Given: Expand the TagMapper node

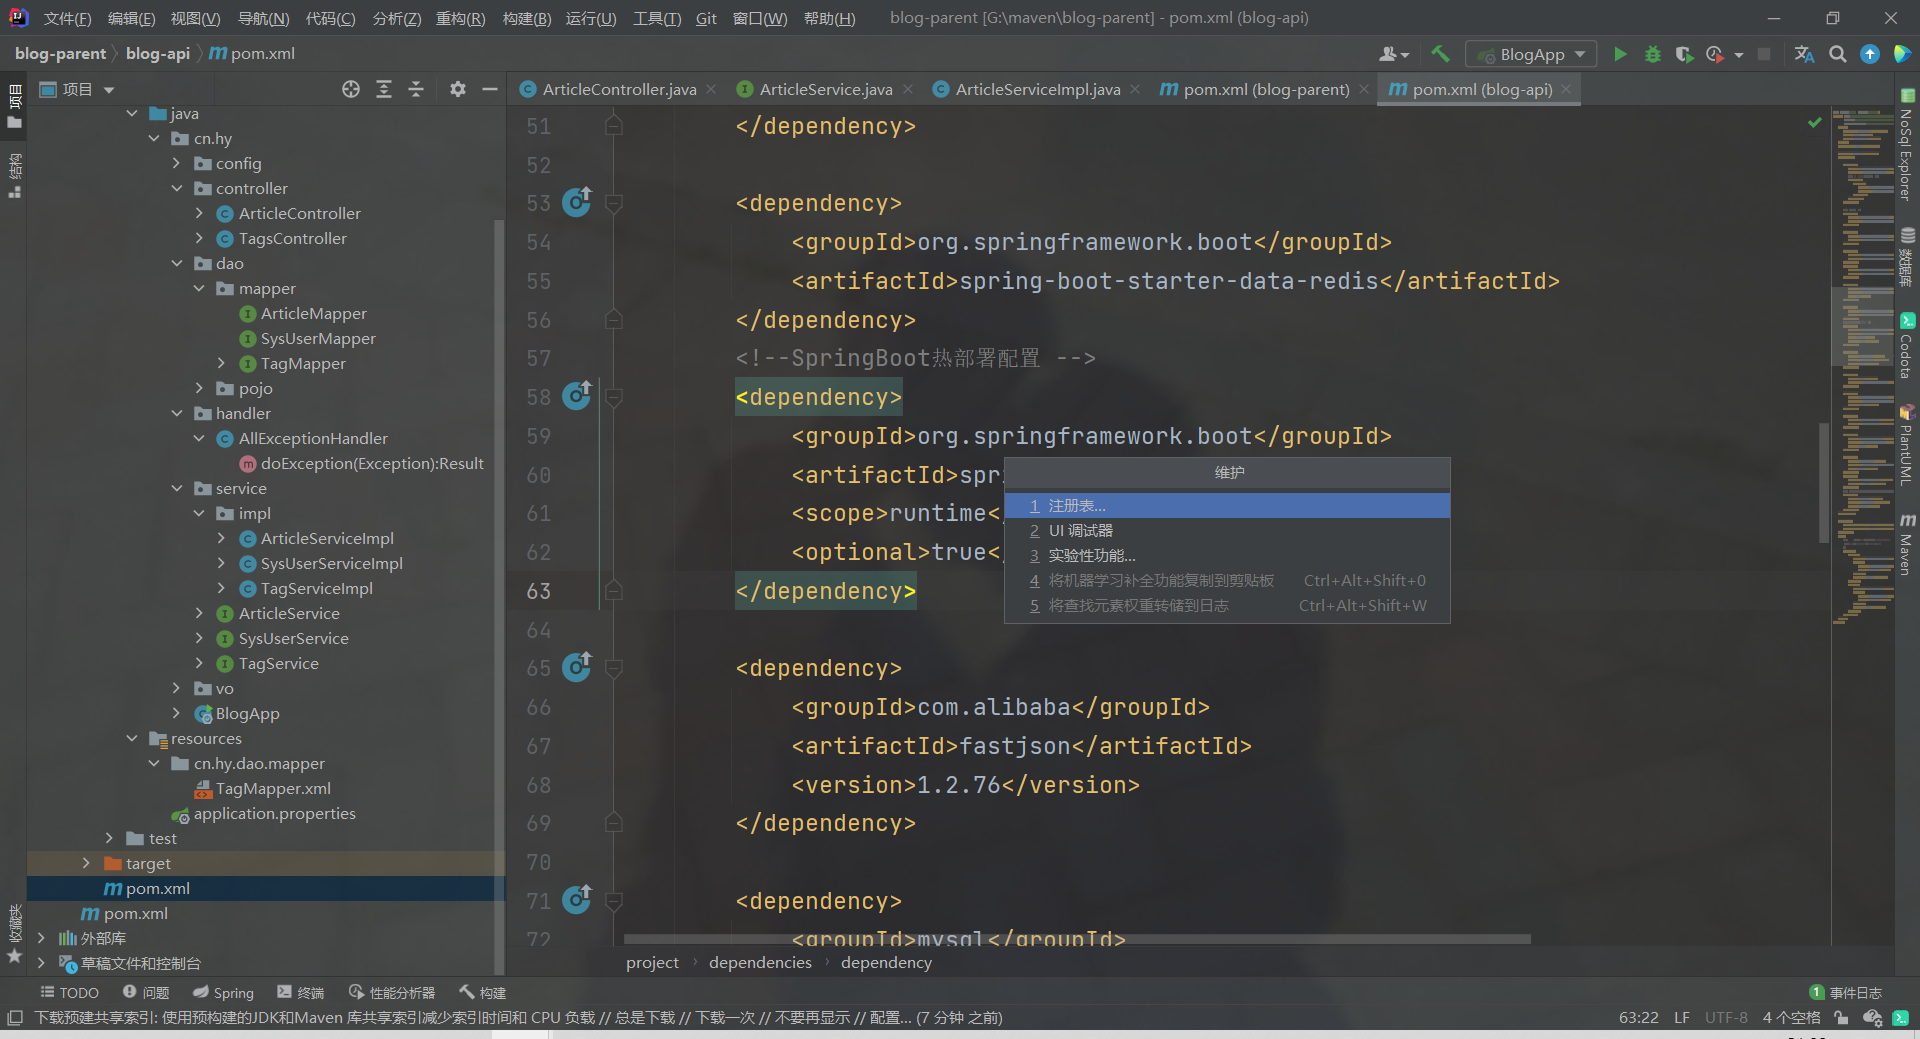Looking at the screenshot, I should (221, 363).
